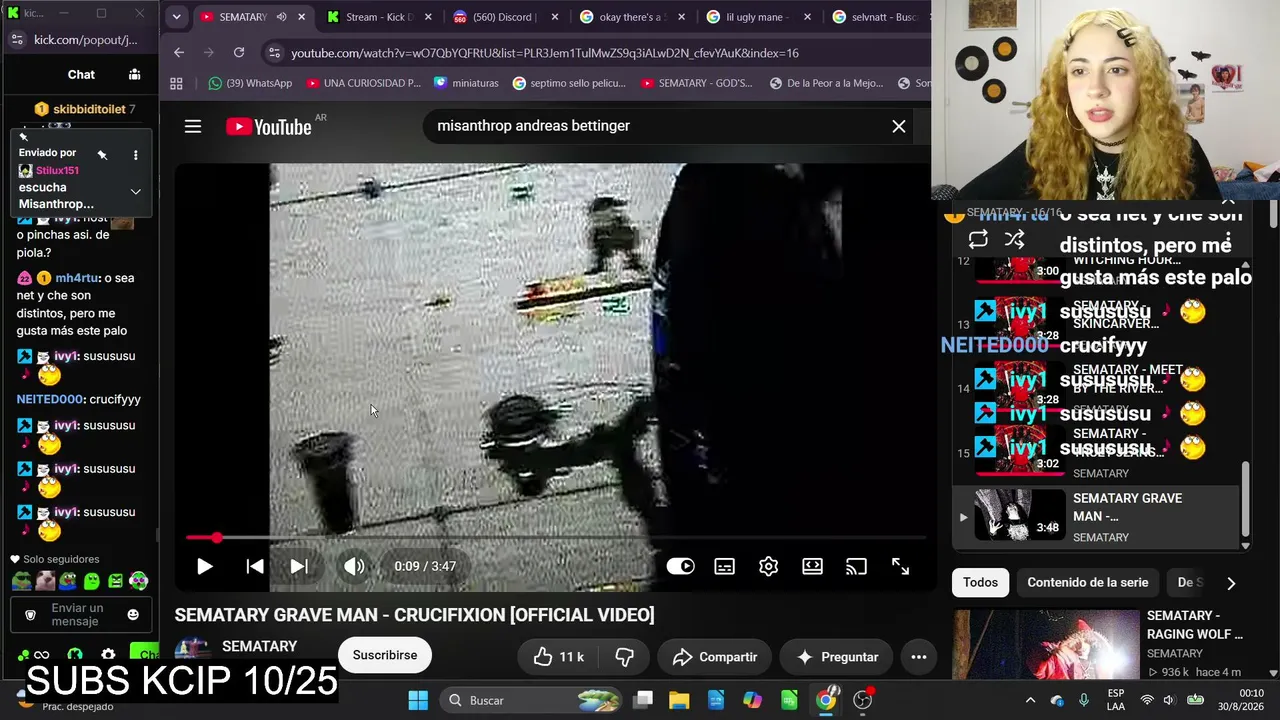This screenshot has height=720, width=1280.
Task: Share the video with Compartir
Action: click(714, 657)
